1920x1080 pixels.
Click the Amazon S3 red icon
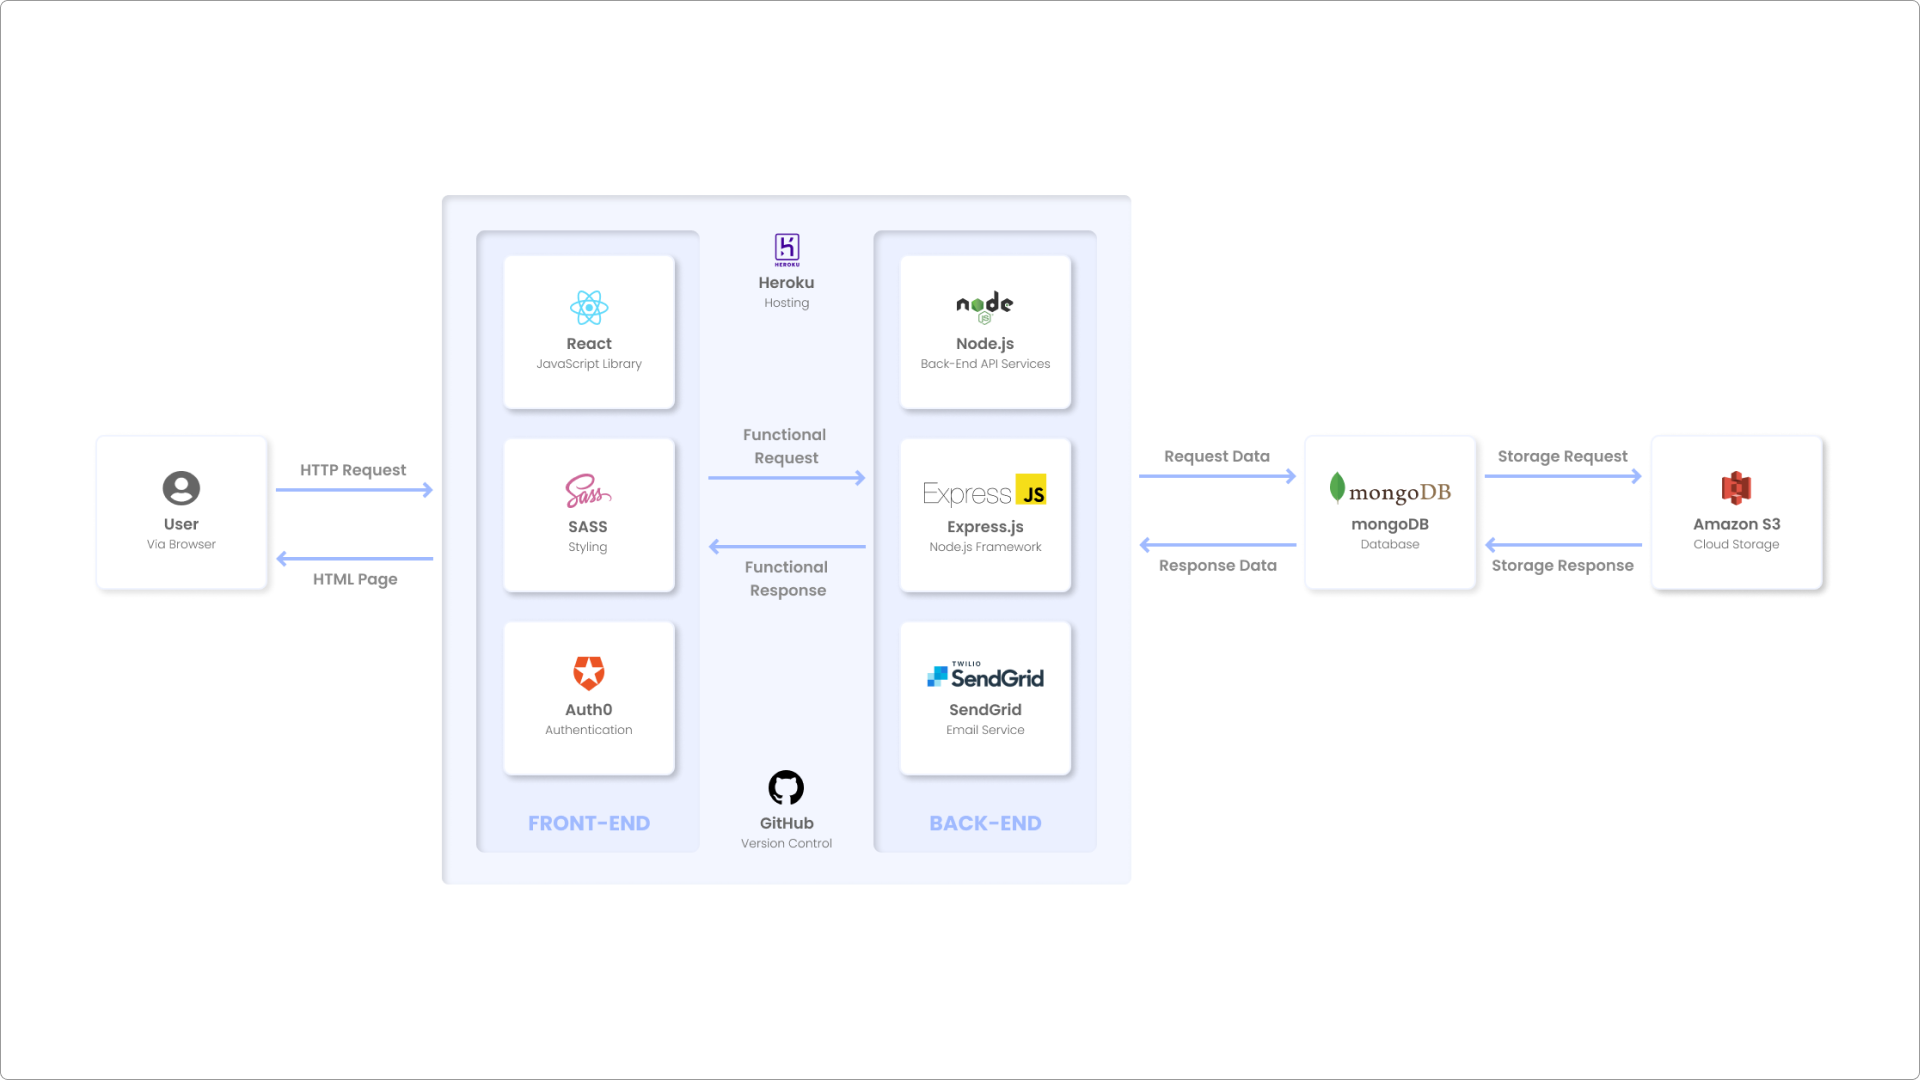point(1736,488)
